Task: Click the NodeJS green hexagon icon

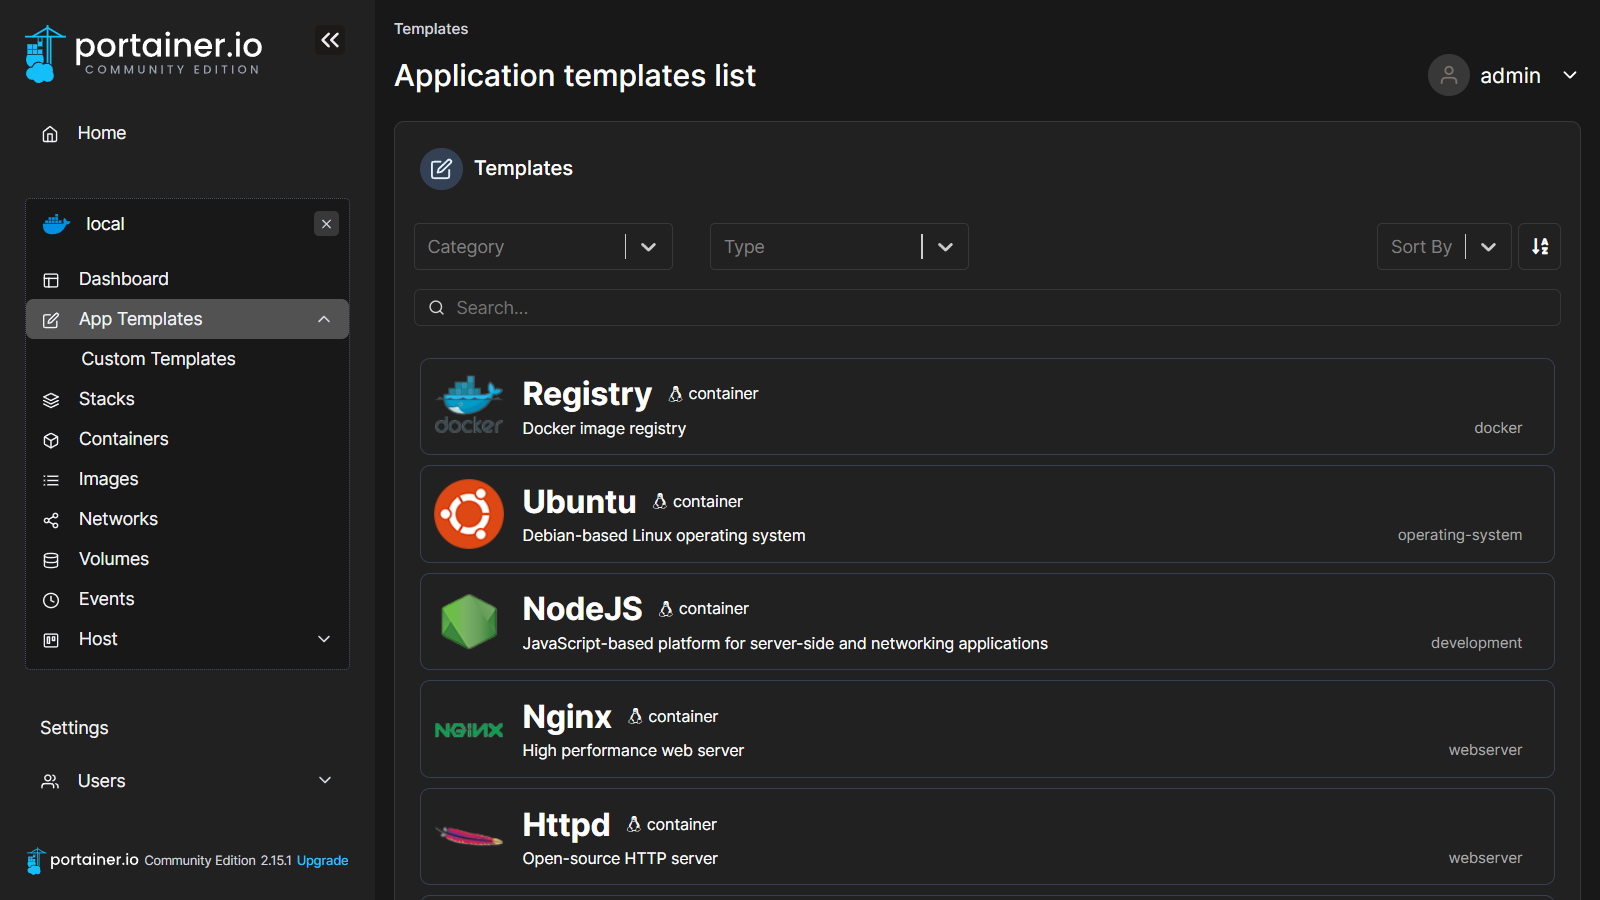Action: click(469, 622)
